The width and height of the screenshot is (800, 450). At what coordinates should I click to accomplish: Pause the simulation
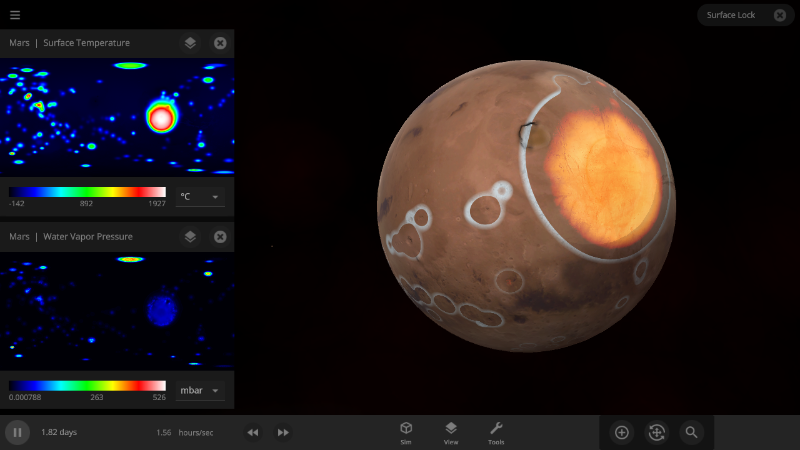click(x=17, y=433)
